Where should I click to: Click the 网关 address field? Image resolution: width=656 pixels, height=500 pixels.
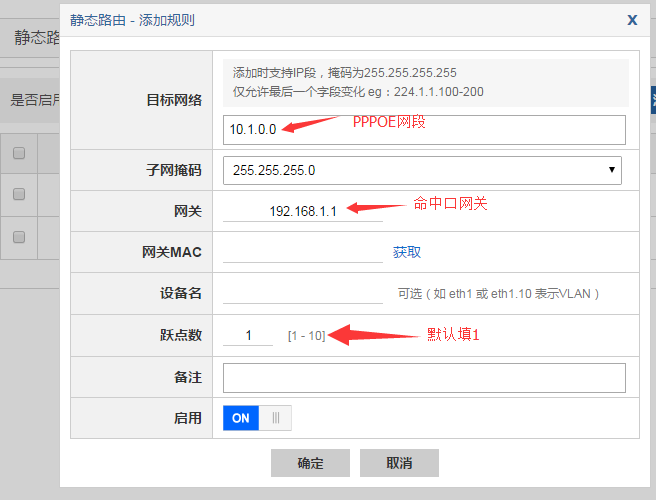(302, 211)
